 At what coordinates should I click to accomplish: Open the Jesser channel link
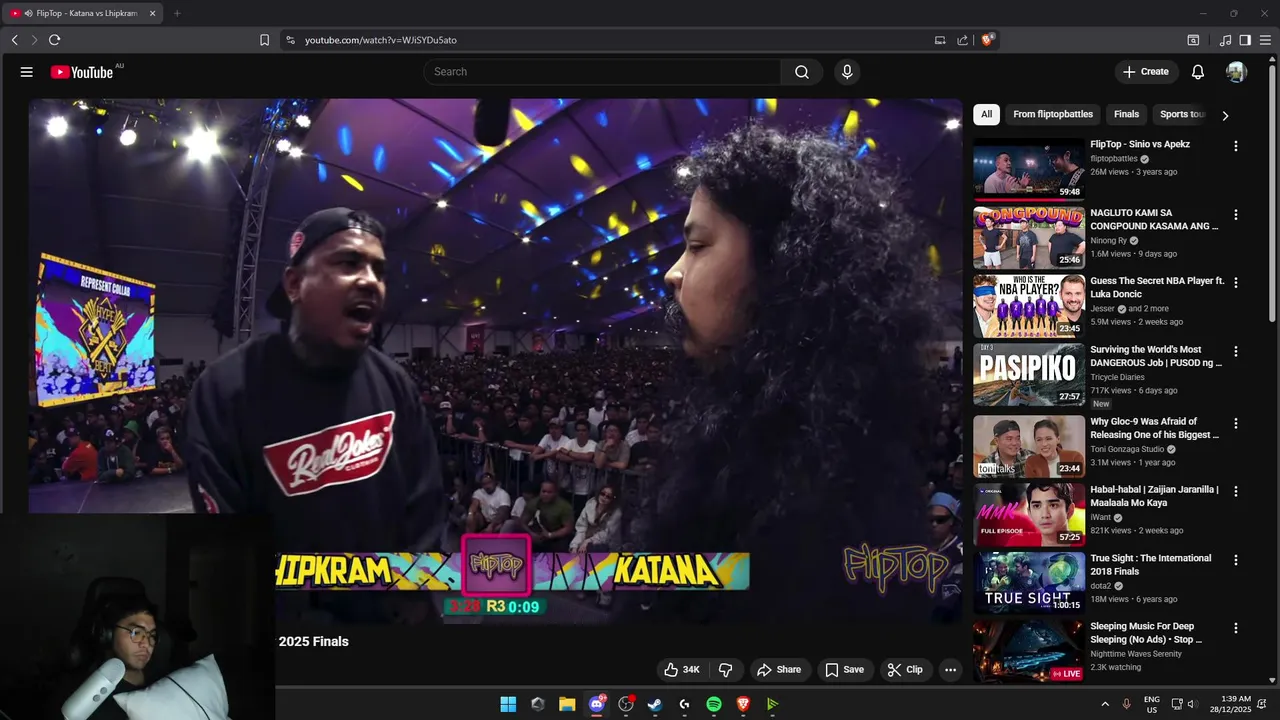[x=1102, y=309]
